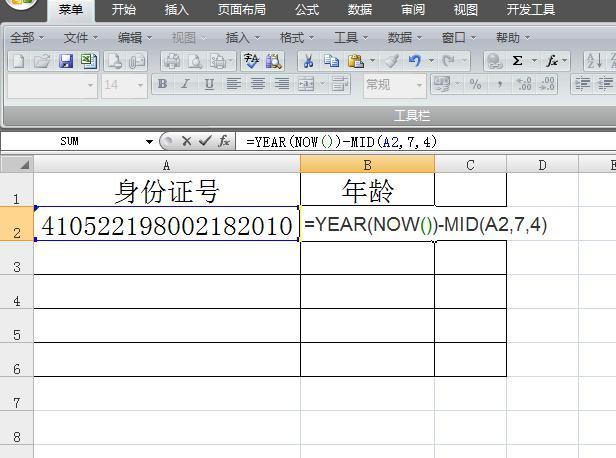The image size is (616, 458).
Task: Click the Enter checkmark in formula bar
Action: [x=205, y=141]
